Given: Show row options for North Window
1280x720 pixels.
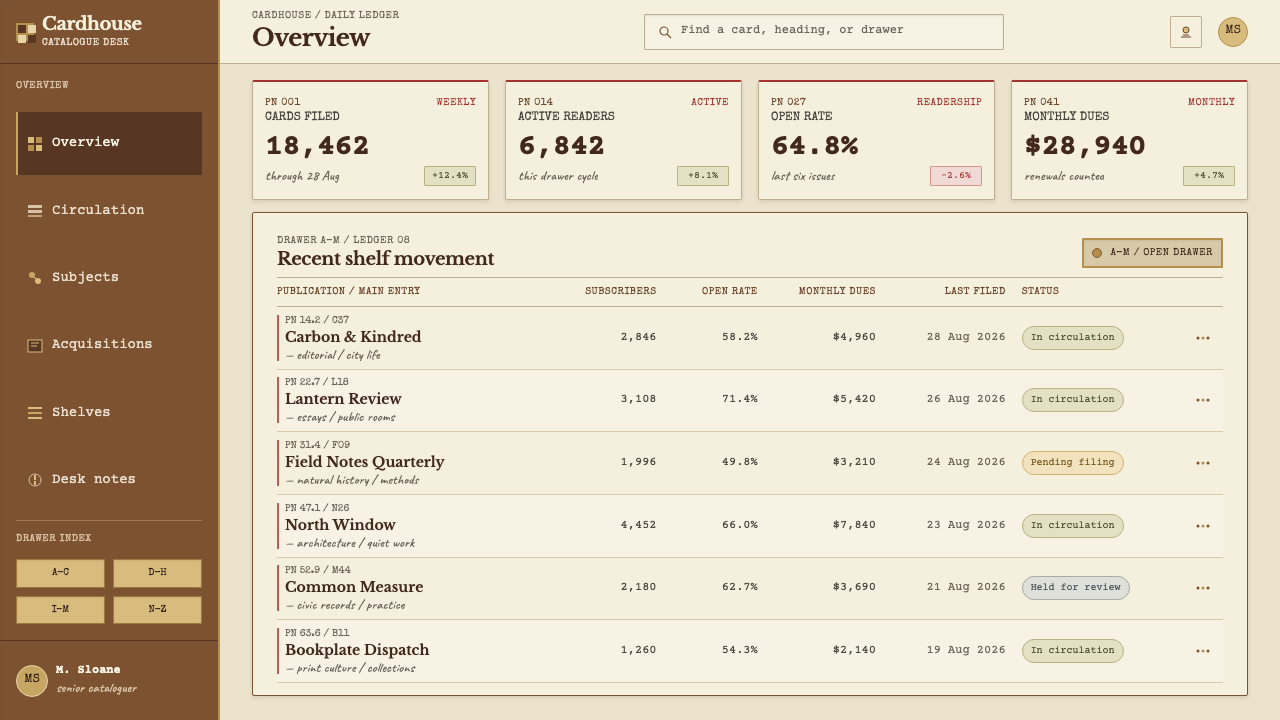Looking at the screenshot, I should coord(1203,526).
